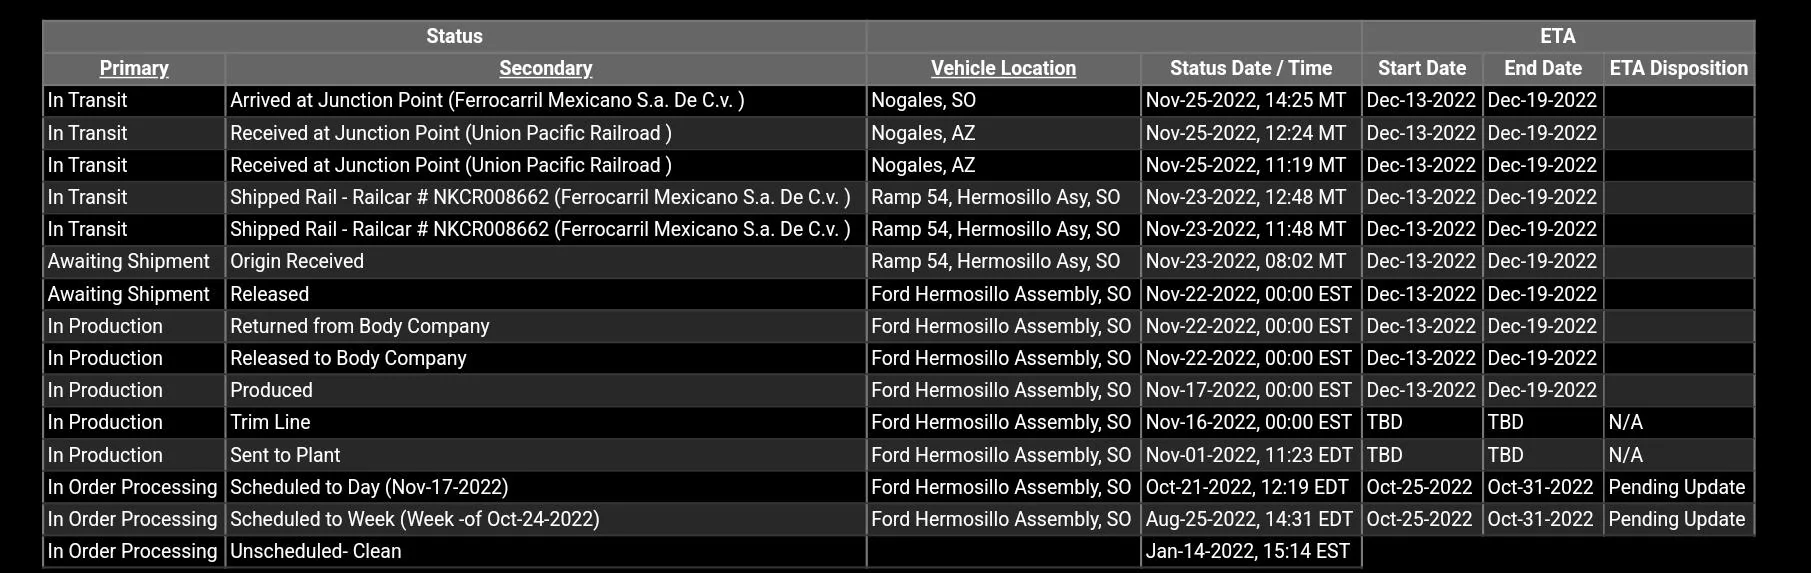Click the Nov-17-2022, 00:00 EST timestamp
Screen dimensions: 1811x573
[1249, 390]
